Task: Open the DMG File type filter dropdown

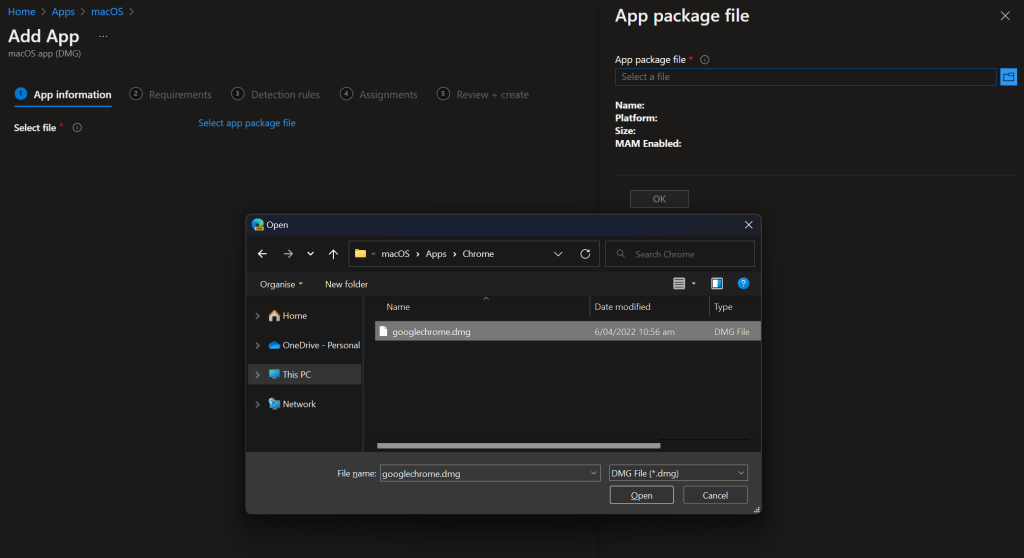Action: click(678, 473)
